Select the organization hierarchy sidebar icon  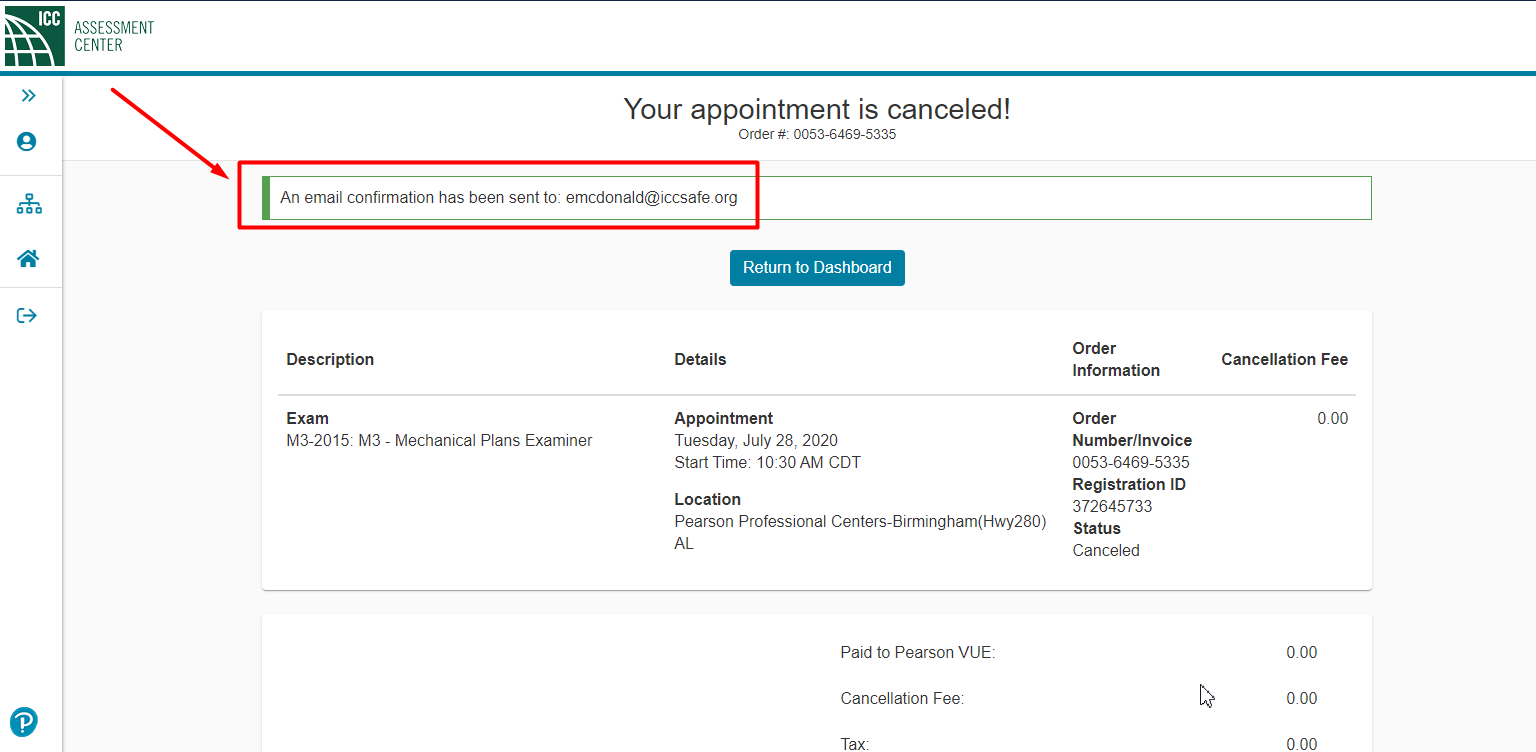(29, 203)
